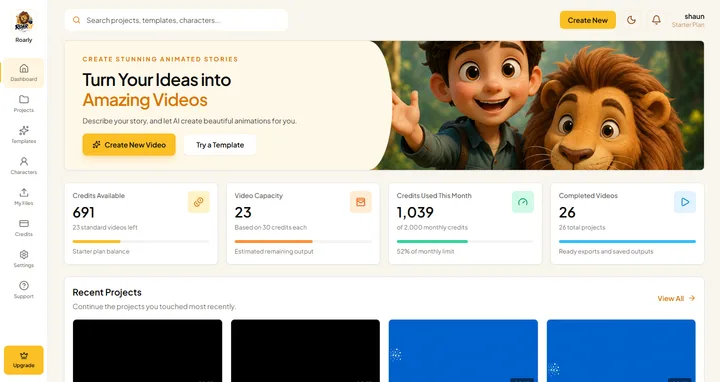Viewport: 720px width, 382px height.
Task: Click 'Based on 30 credits each' text
Action: pyautogui.click(x=271, y=227)
